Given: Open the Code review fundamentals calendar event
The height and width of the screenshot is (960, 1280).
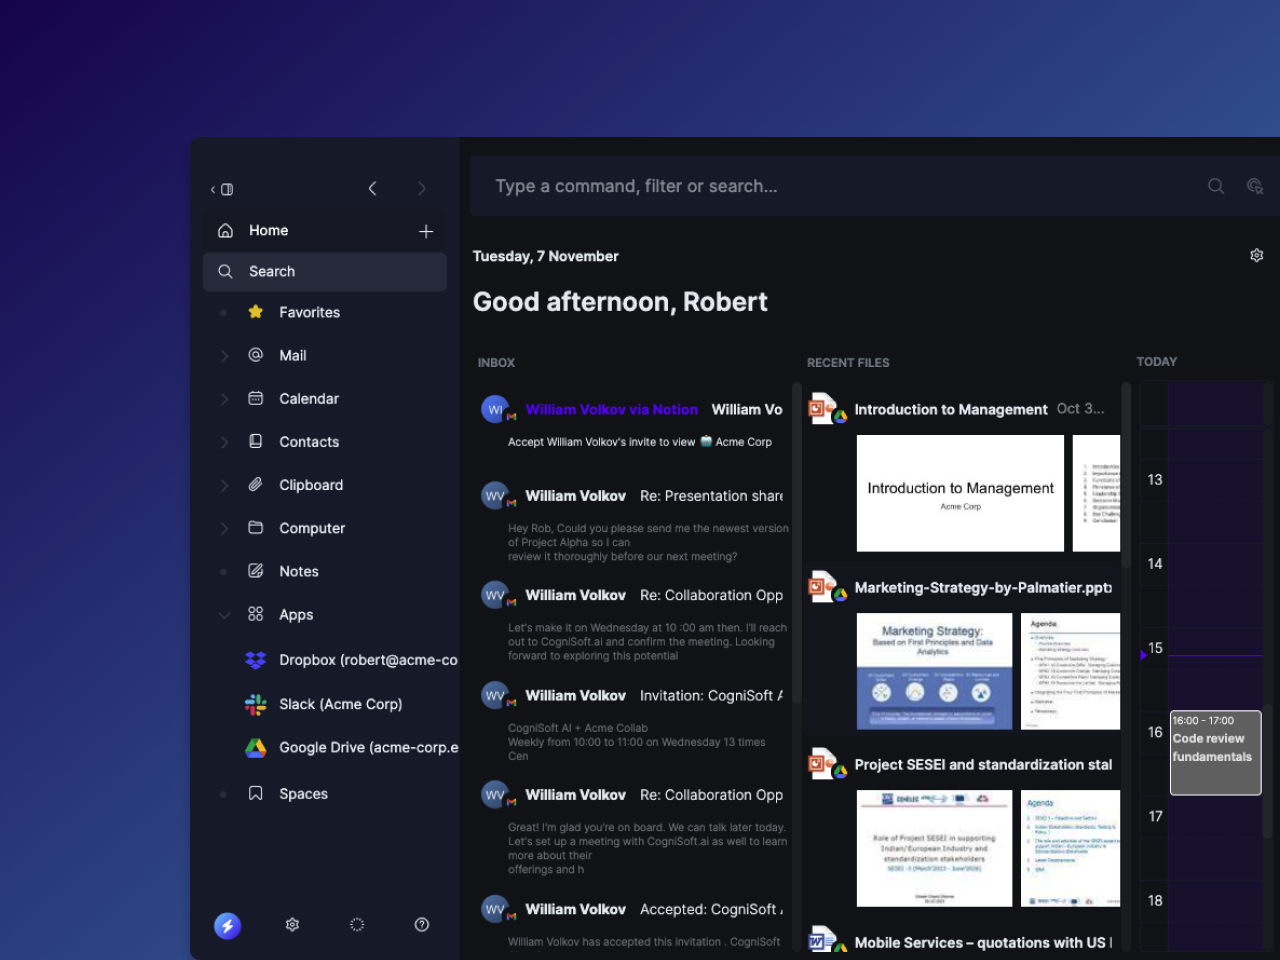Looking at the screenshot, I should pyautogui.click(x=1215, y=750).
